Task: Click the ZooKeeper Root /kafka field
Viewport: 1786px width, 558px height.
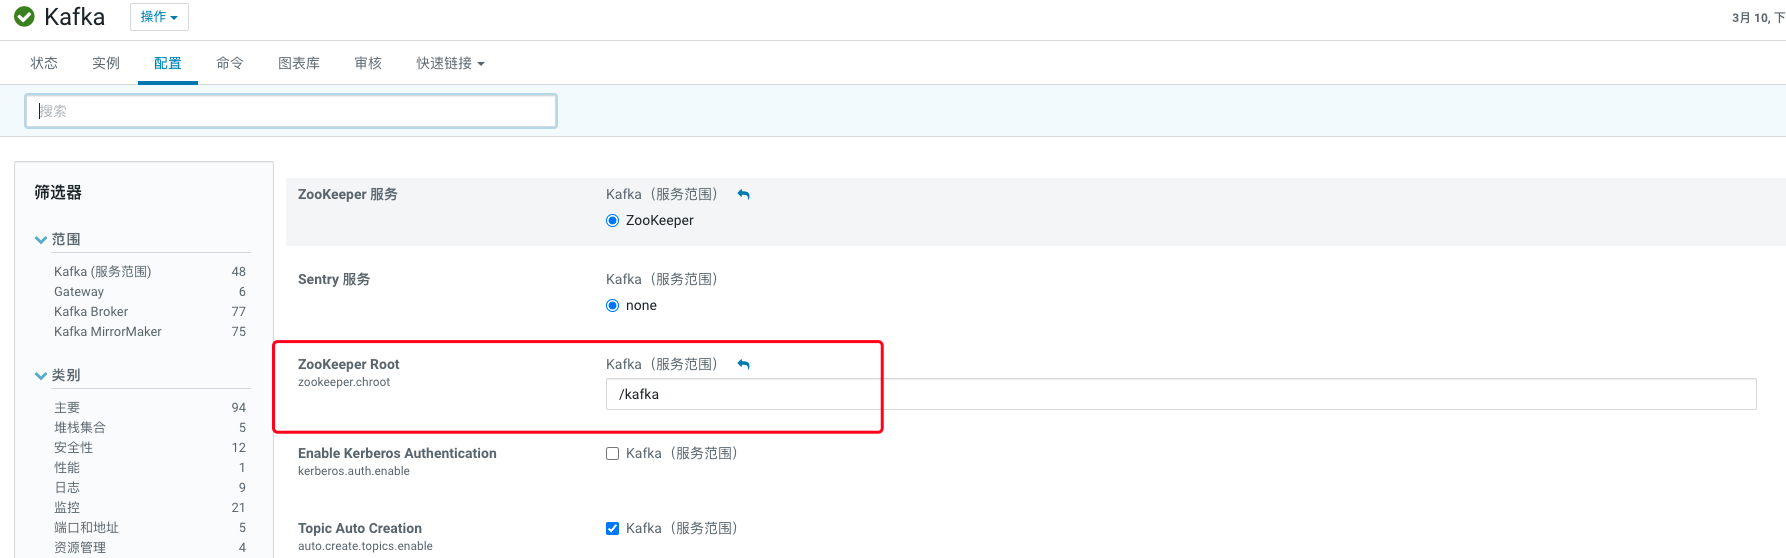Action: [x=1180, y=395]
